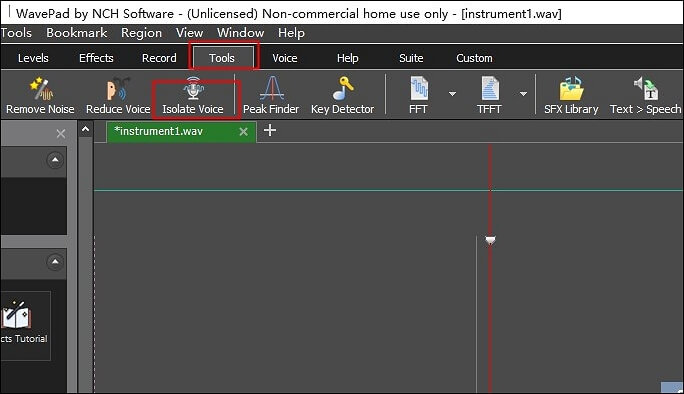Open the Tools menu in menu bar
Image resolution: width=684 pixels, height=394 pixels.
(16, 33)
